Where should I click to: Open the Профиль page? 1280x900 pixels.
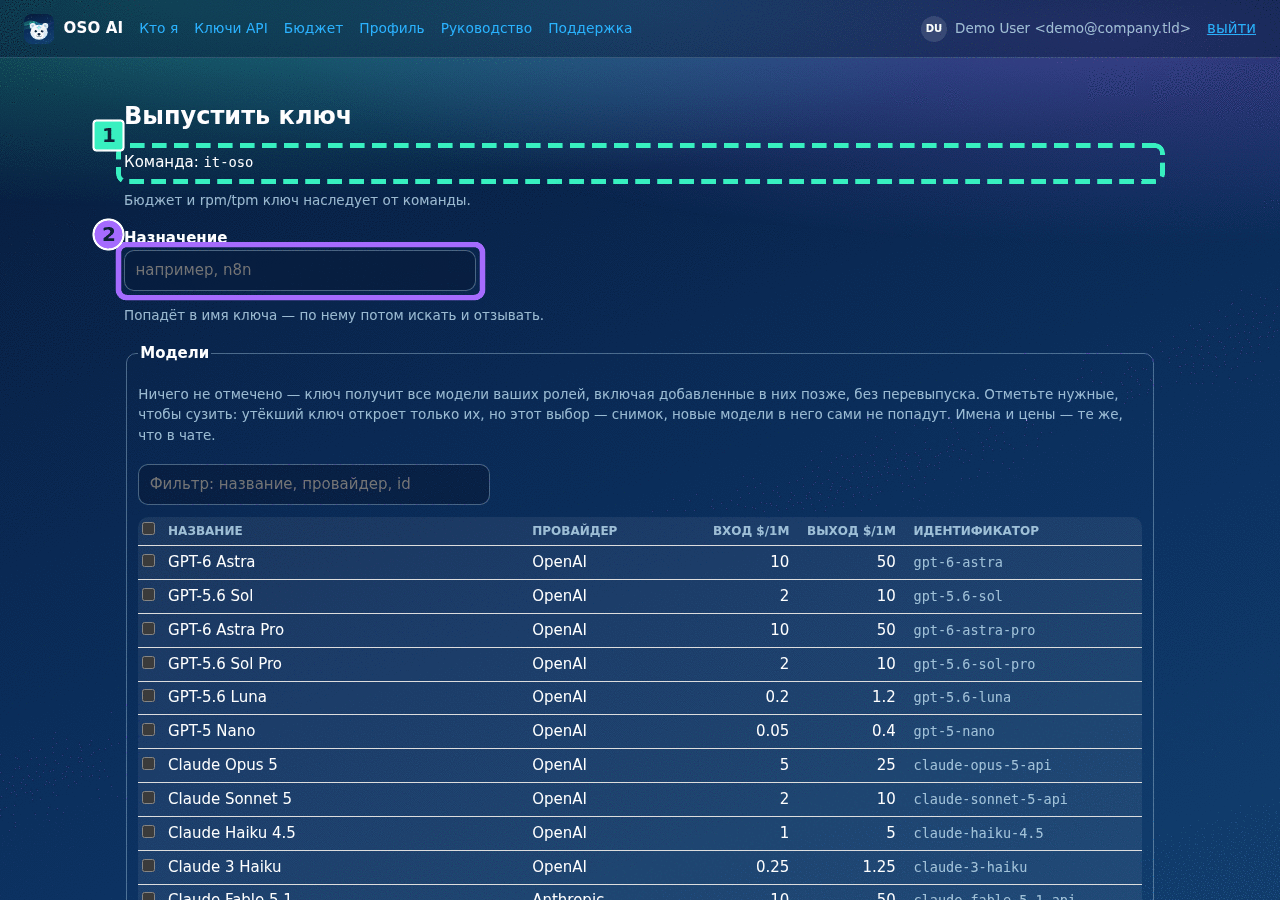[x=392, y=28]
